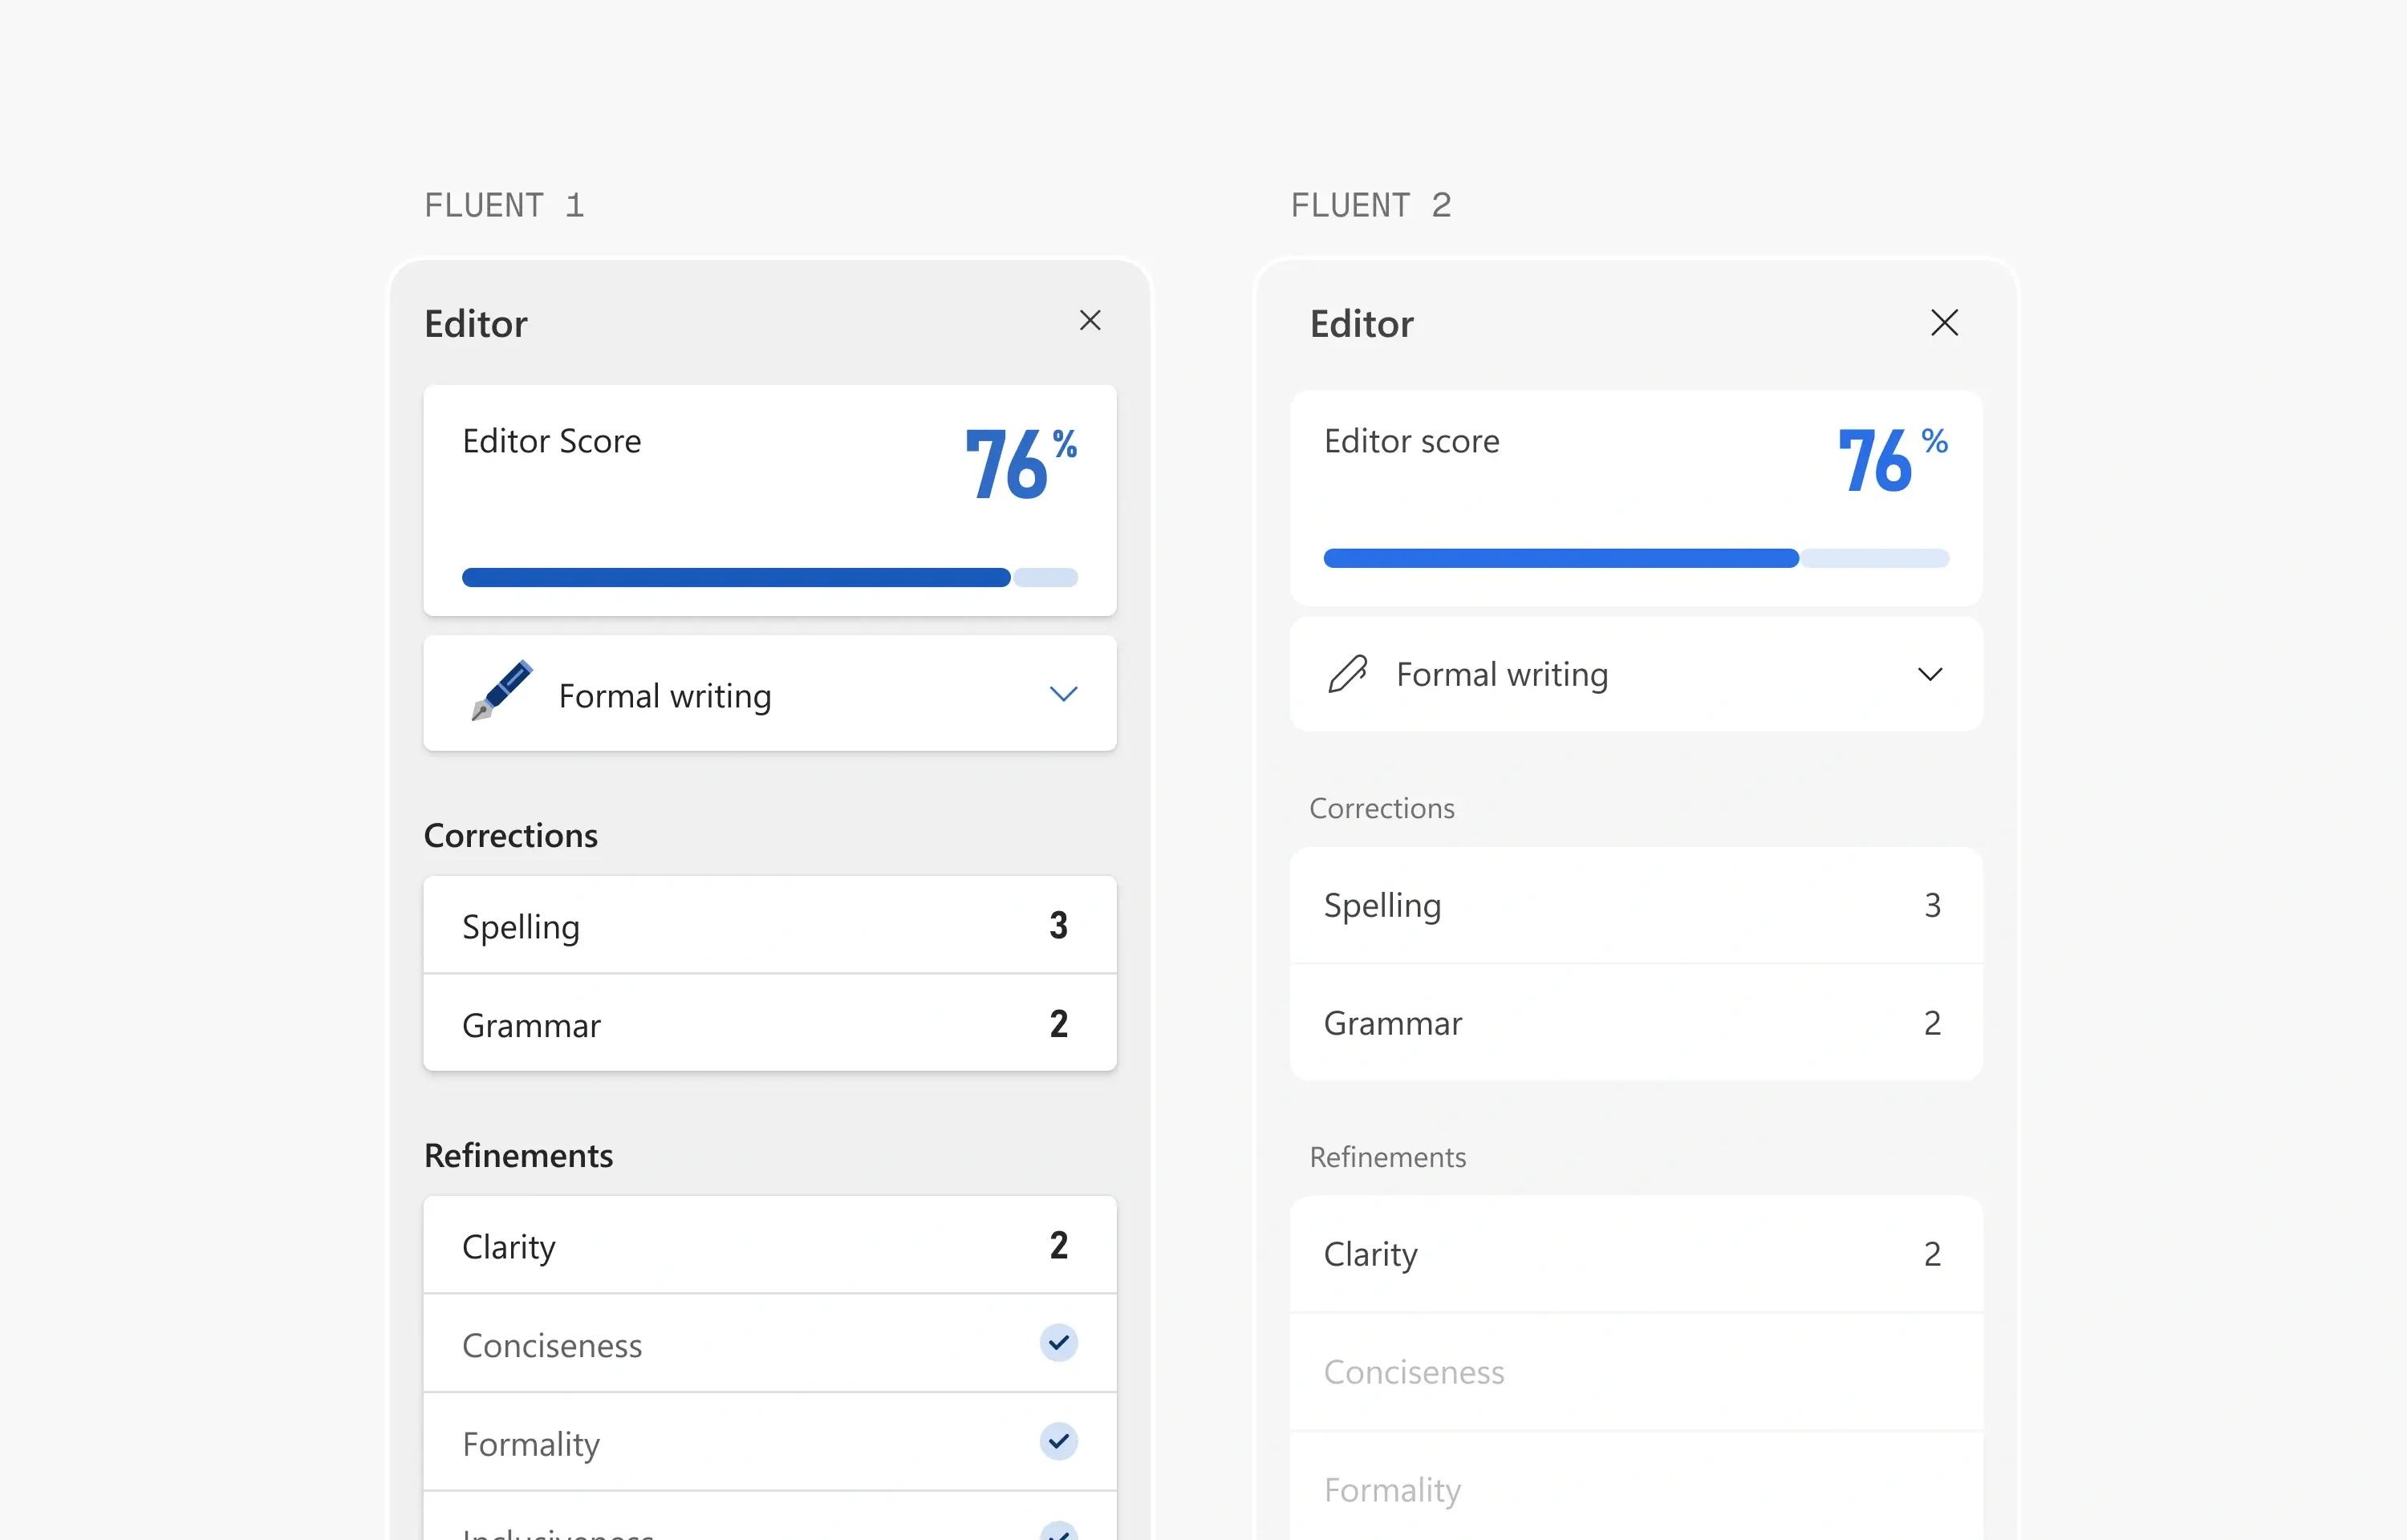This screenshot has height=1540, width=2407.
Task: Click the Formality checkmark icon in Fluent 1
Action: [x=1058, y=1441]
